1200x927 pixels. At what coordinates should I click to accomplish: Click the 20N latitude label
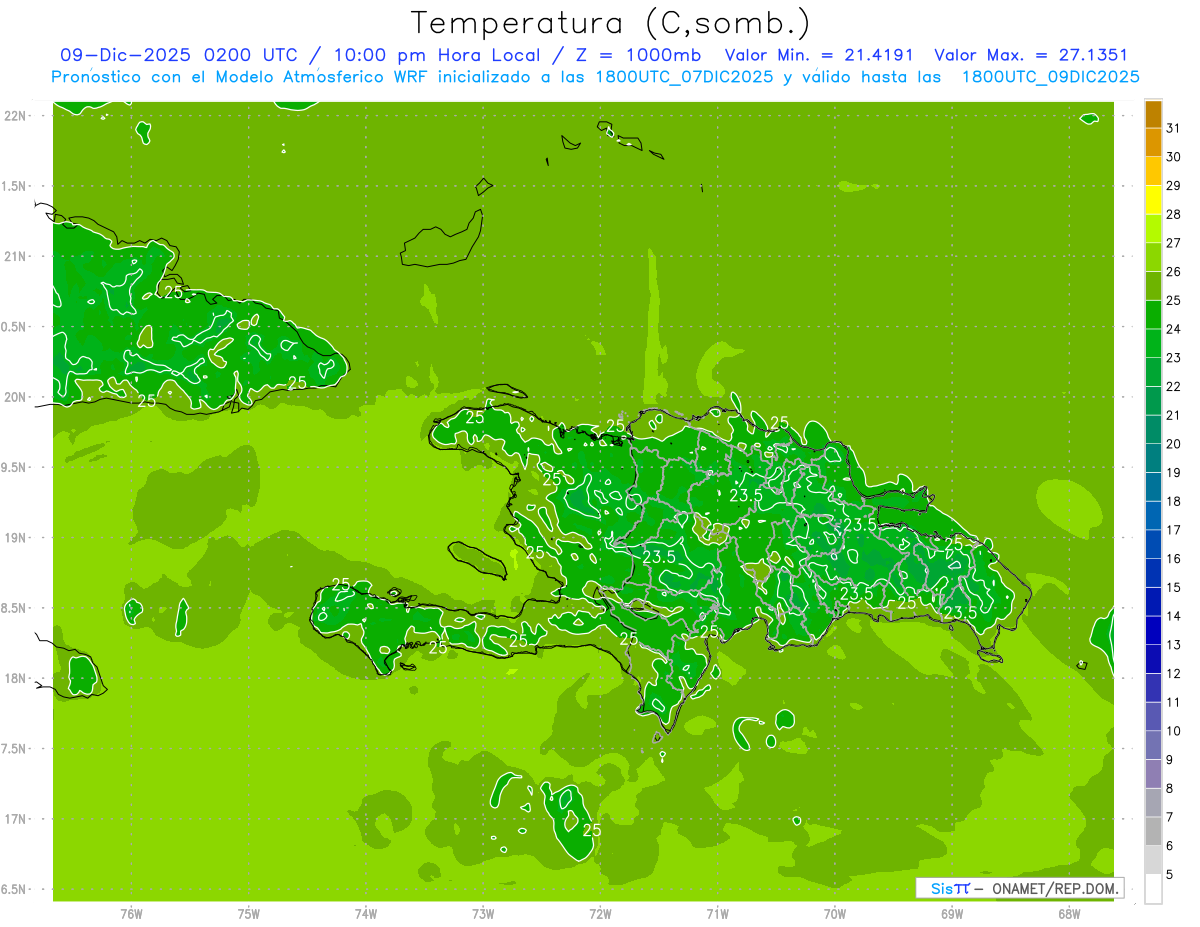pos(15,397)
